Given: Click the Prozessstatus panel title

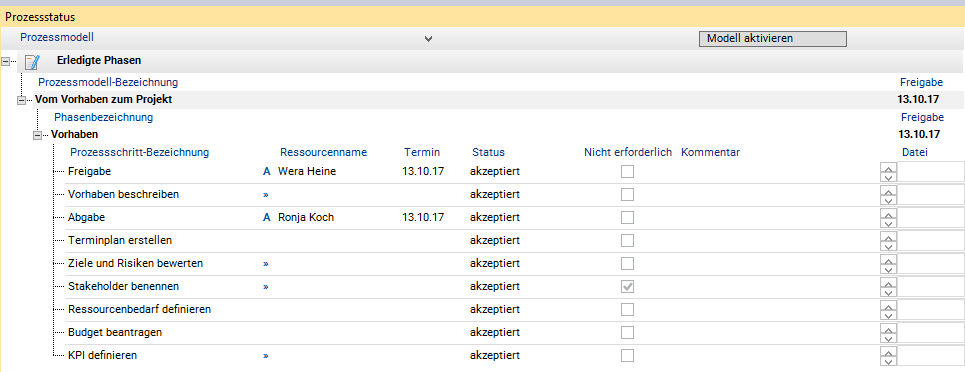Looking at the screenshot, I should coord(41,17).
